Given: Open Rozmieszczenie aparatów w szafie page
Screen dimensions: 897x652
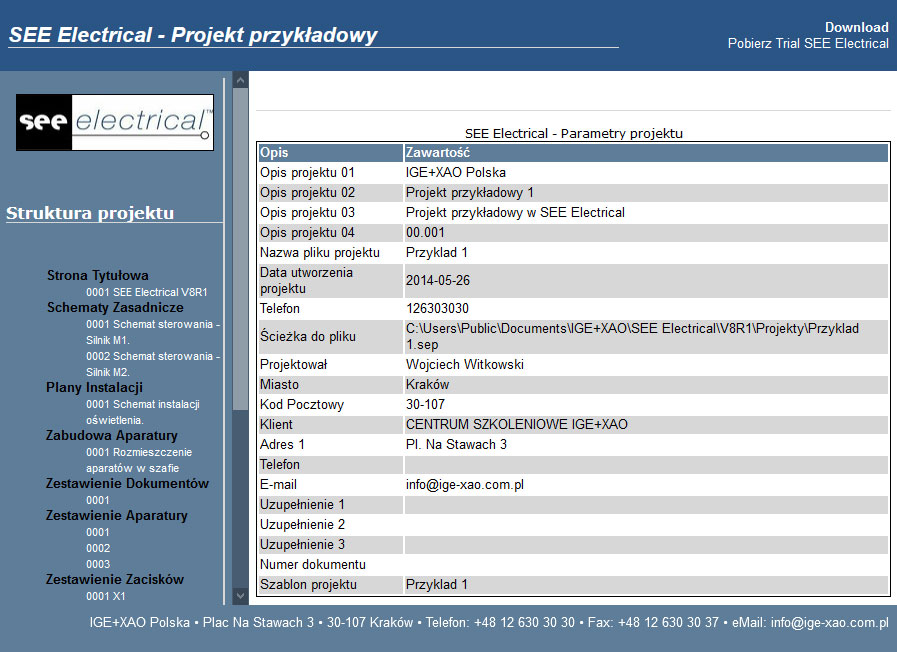Looking at the screenshot, I should 139,460.
